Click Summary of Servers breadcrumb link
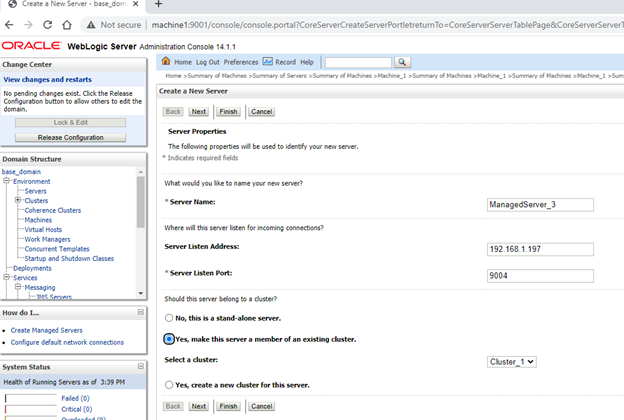Image resolution: width=624 pixels, height=420 pixels. 279,76
